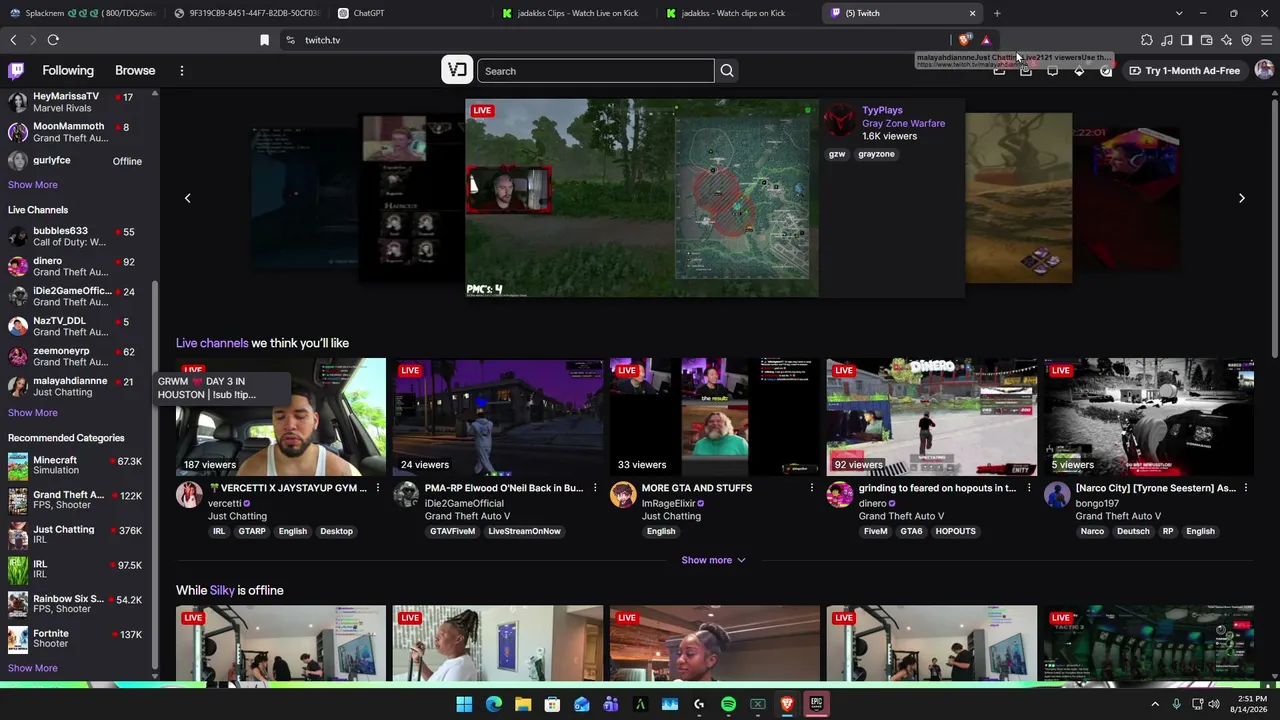Open the Twitch bits diamond icon
The height and width of the screenshot is (720, 1280).
pyautogui.click(x=1079, y=71)
